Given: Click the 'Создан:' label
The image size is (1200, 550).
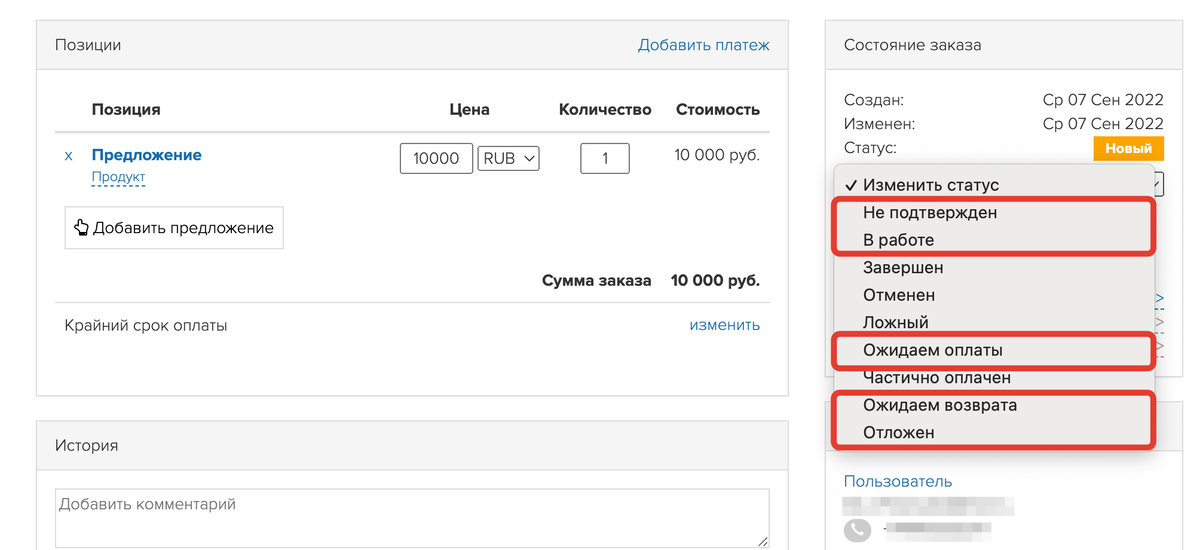Looking at the screenshot, I should [x=874, y=100].
